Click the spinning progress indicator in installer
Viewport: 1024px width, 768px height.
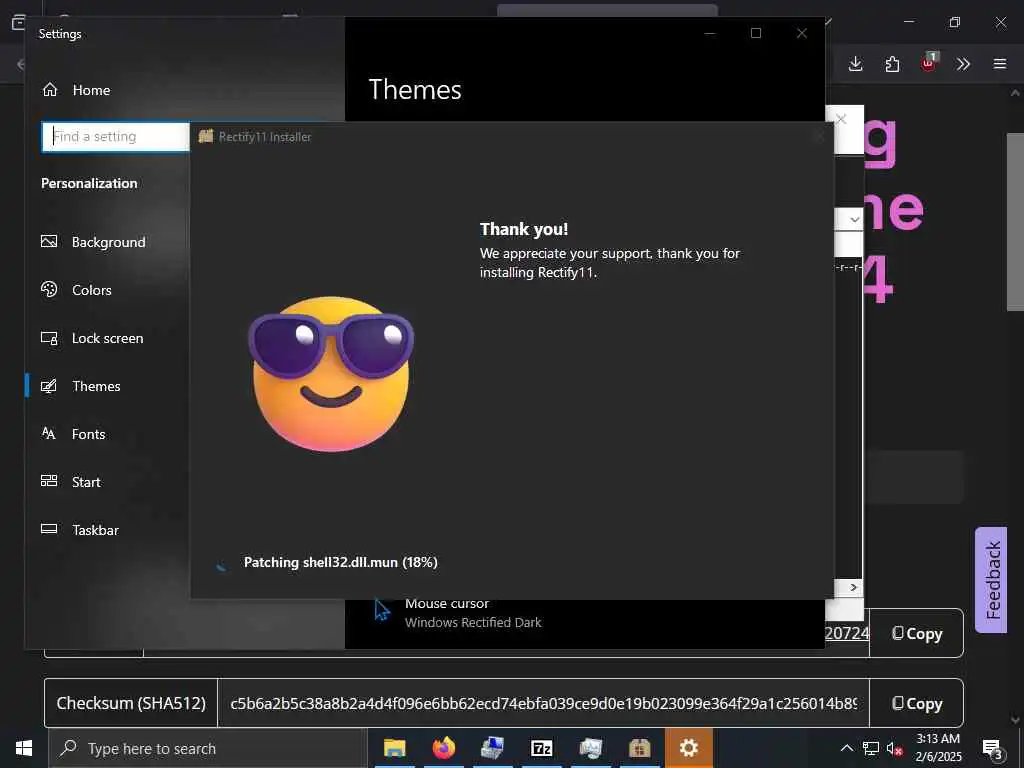point(221,565)
